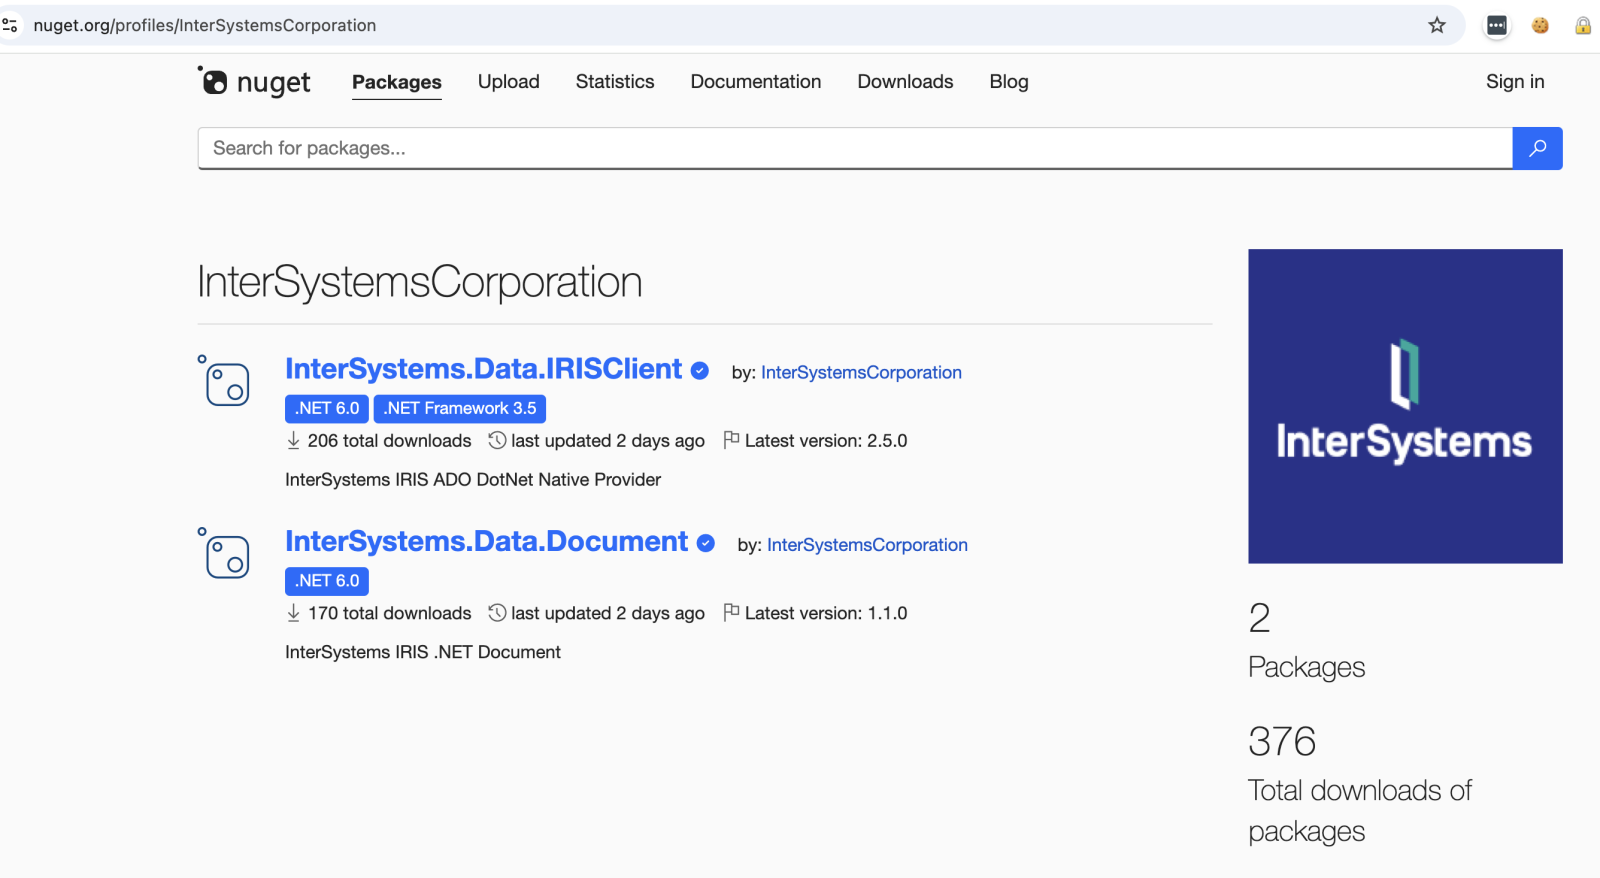Go to the Upload tab
Image resolution: width=1600 pixels, height=878 pixels.
(509, 82)
